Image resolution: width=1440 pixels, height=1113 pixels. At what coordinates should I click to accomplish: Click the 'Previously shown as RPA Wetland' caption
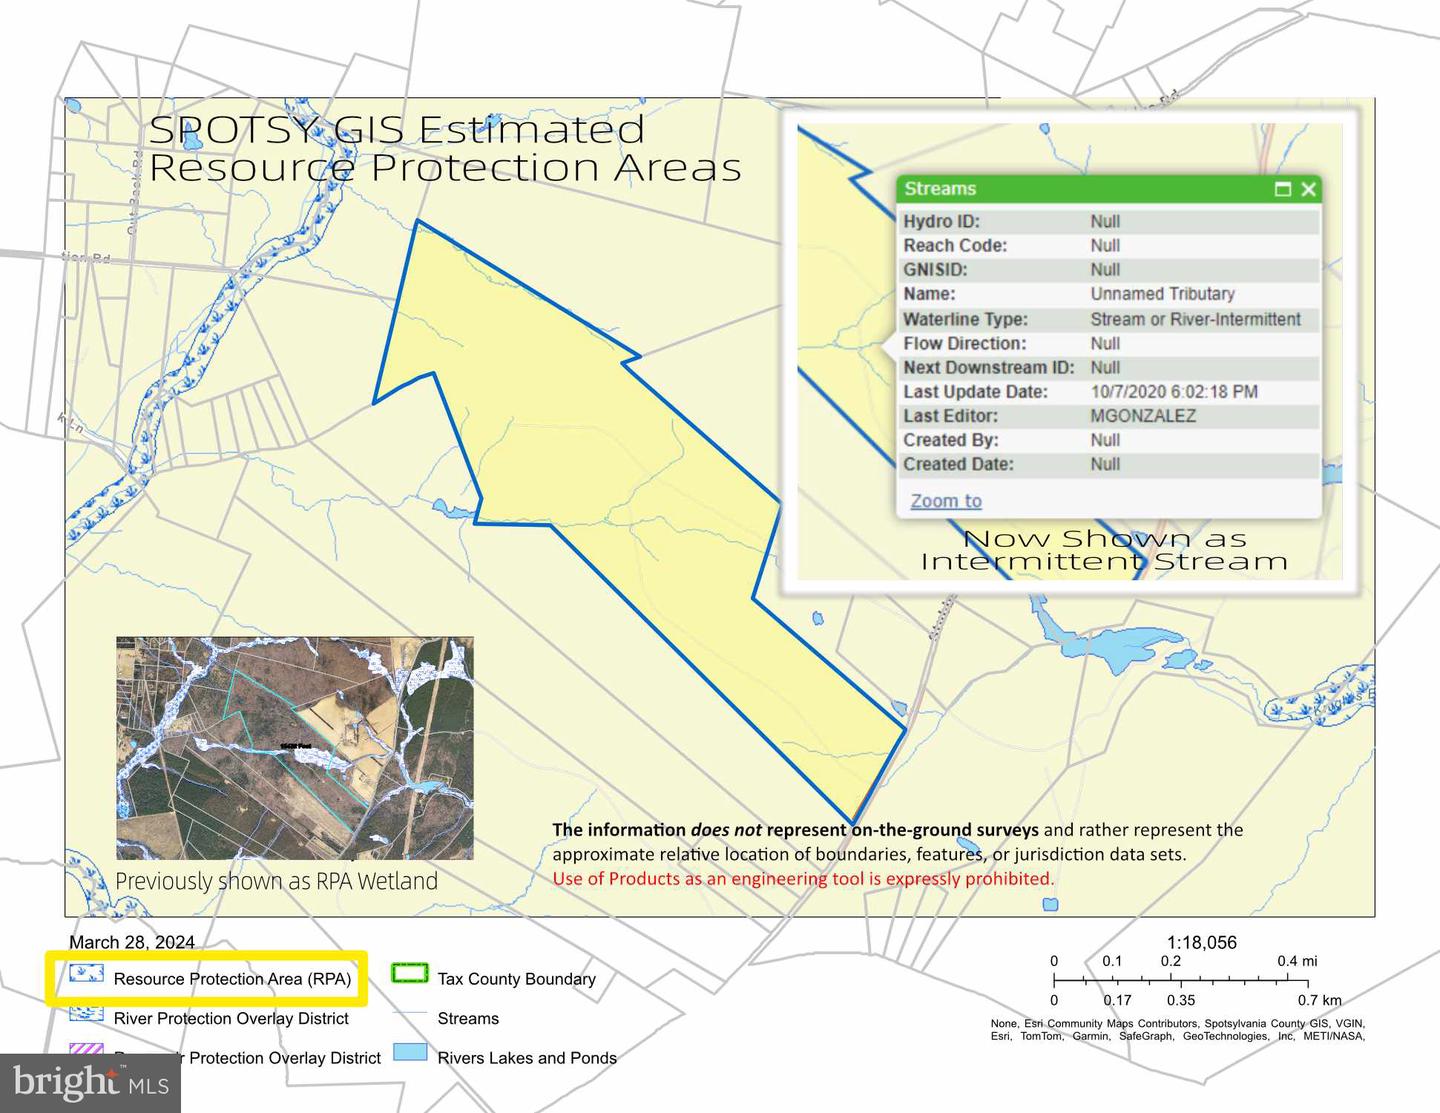click(276, 881)
